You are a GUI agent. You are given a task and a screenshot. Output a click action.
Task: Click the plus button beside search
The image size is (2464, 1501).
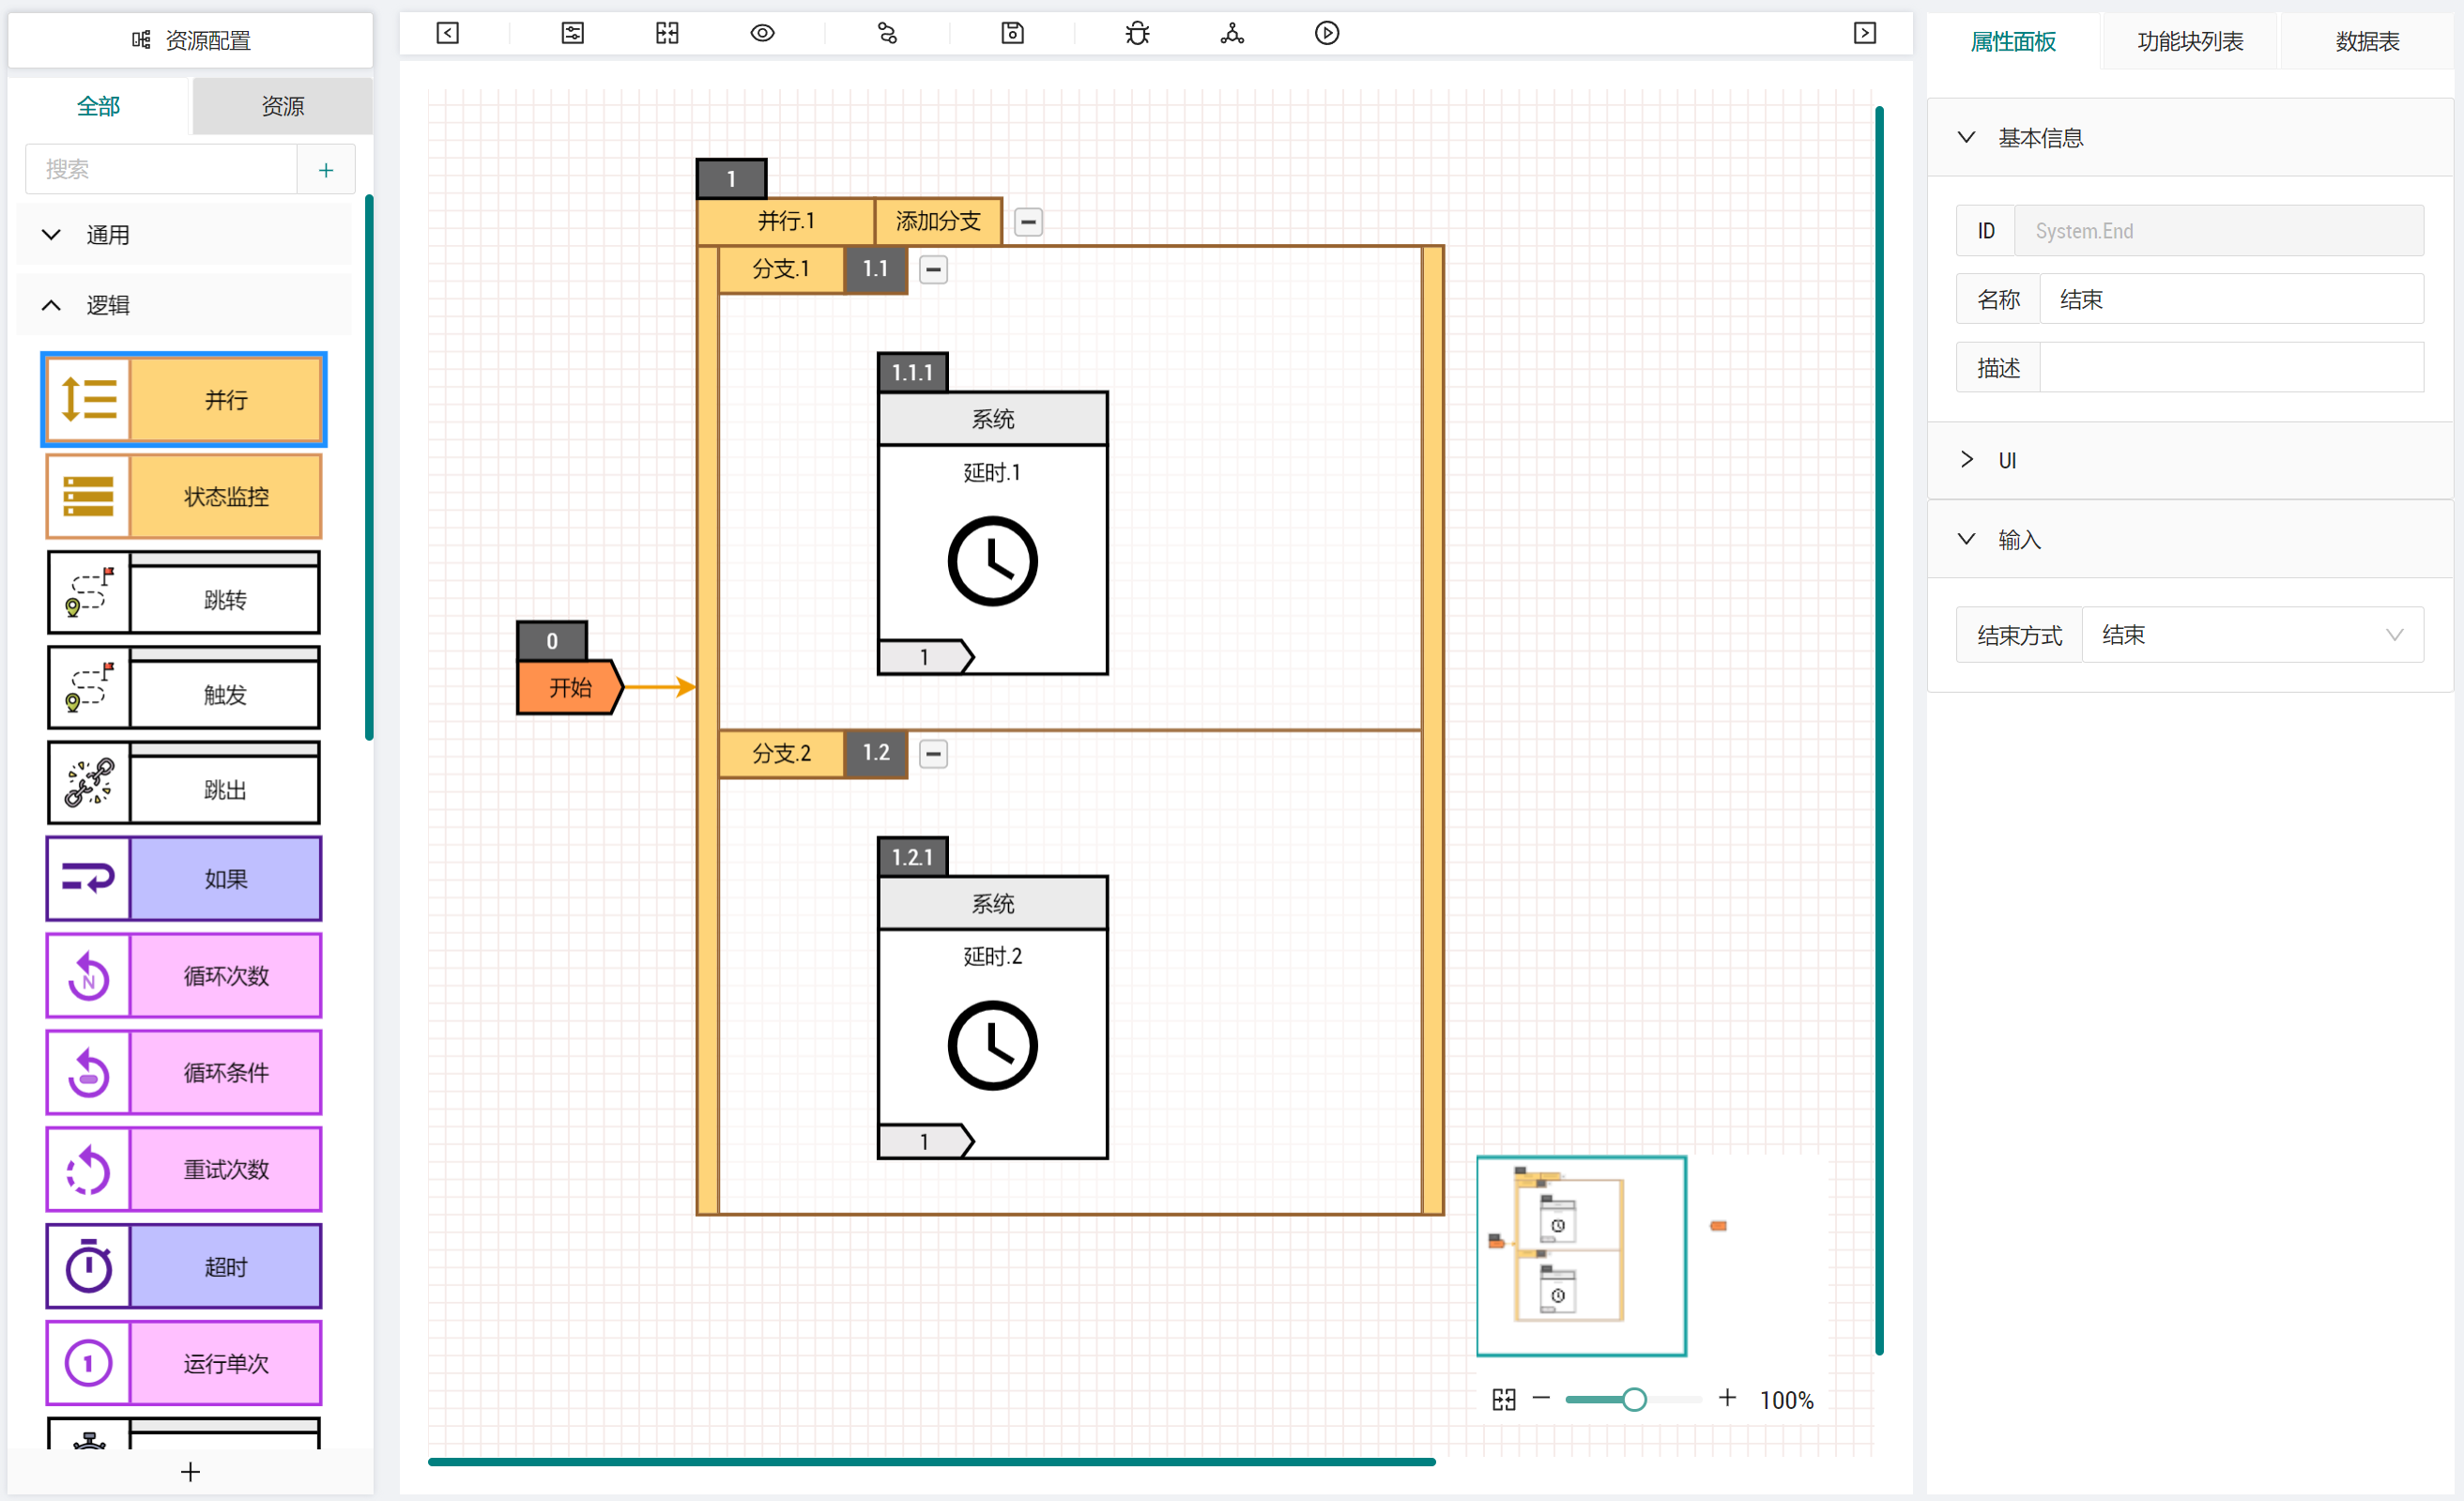point(326,169)
